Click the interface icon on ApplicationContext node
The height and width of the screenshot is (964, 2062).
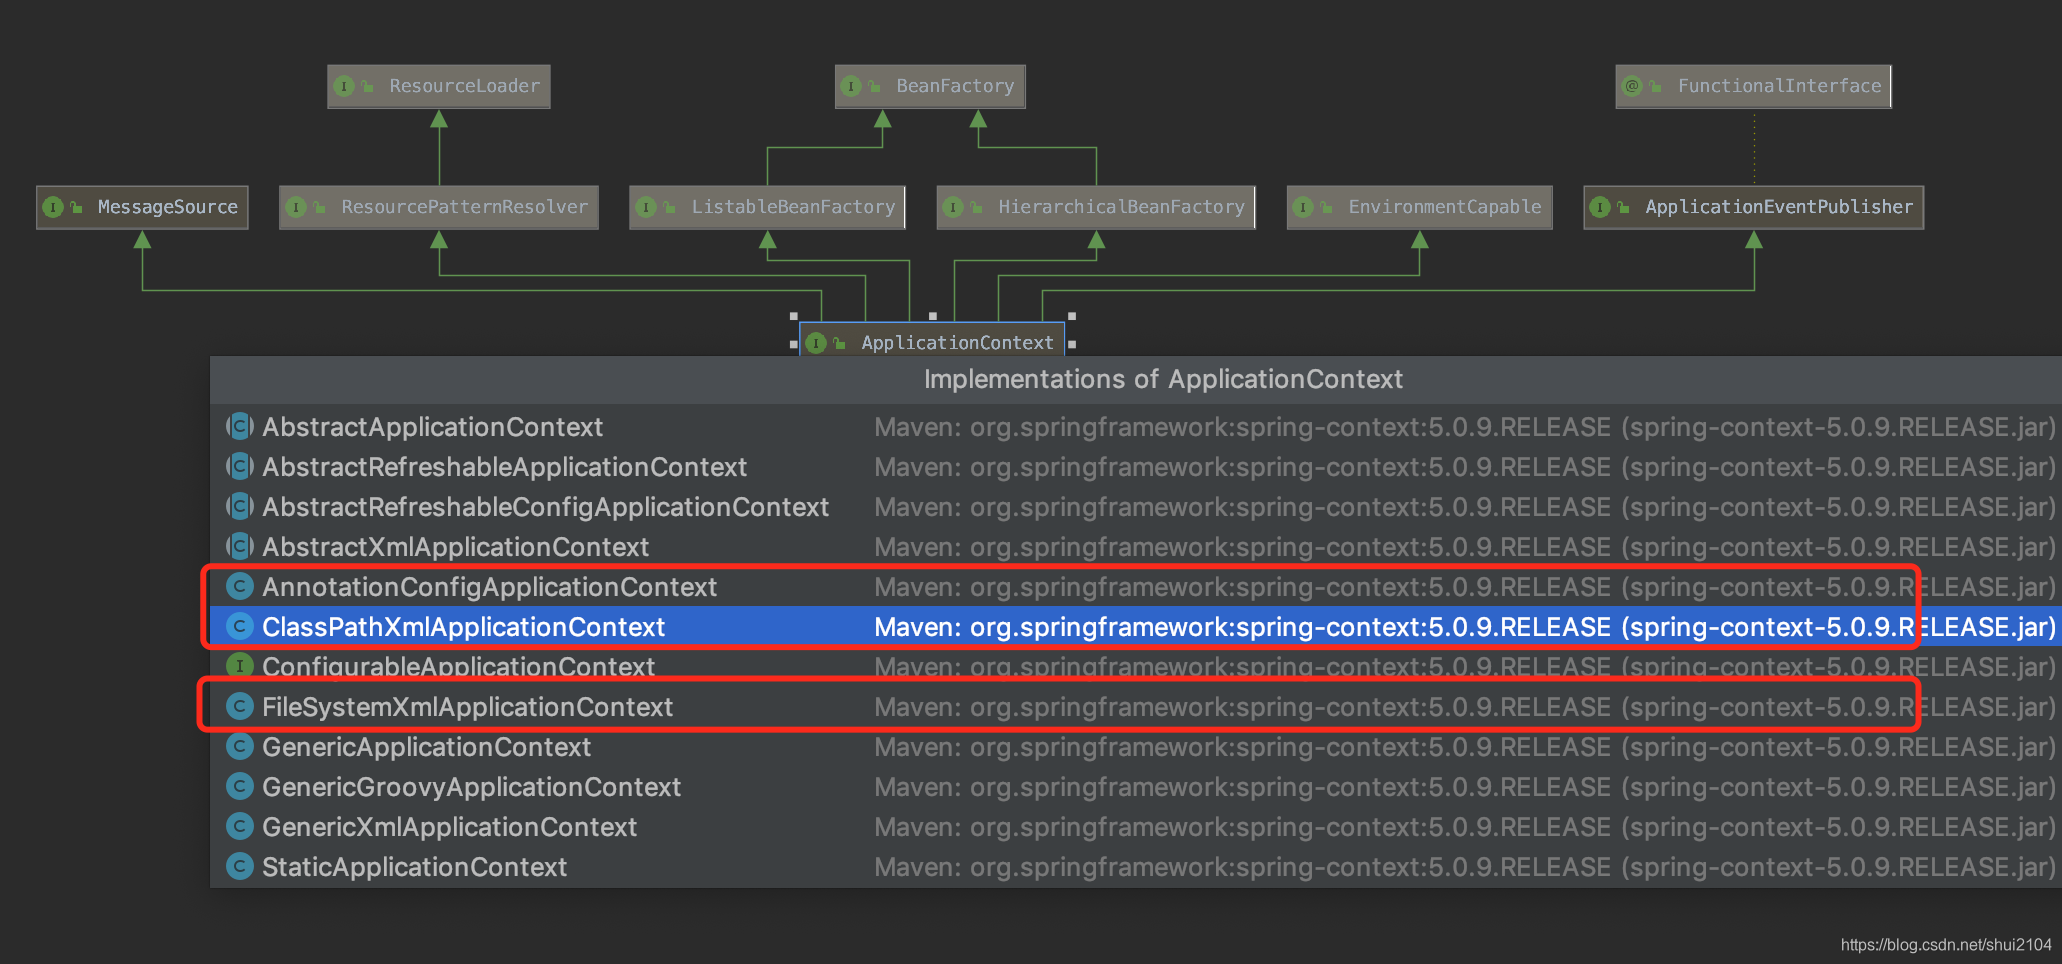[x=816, y=343]
